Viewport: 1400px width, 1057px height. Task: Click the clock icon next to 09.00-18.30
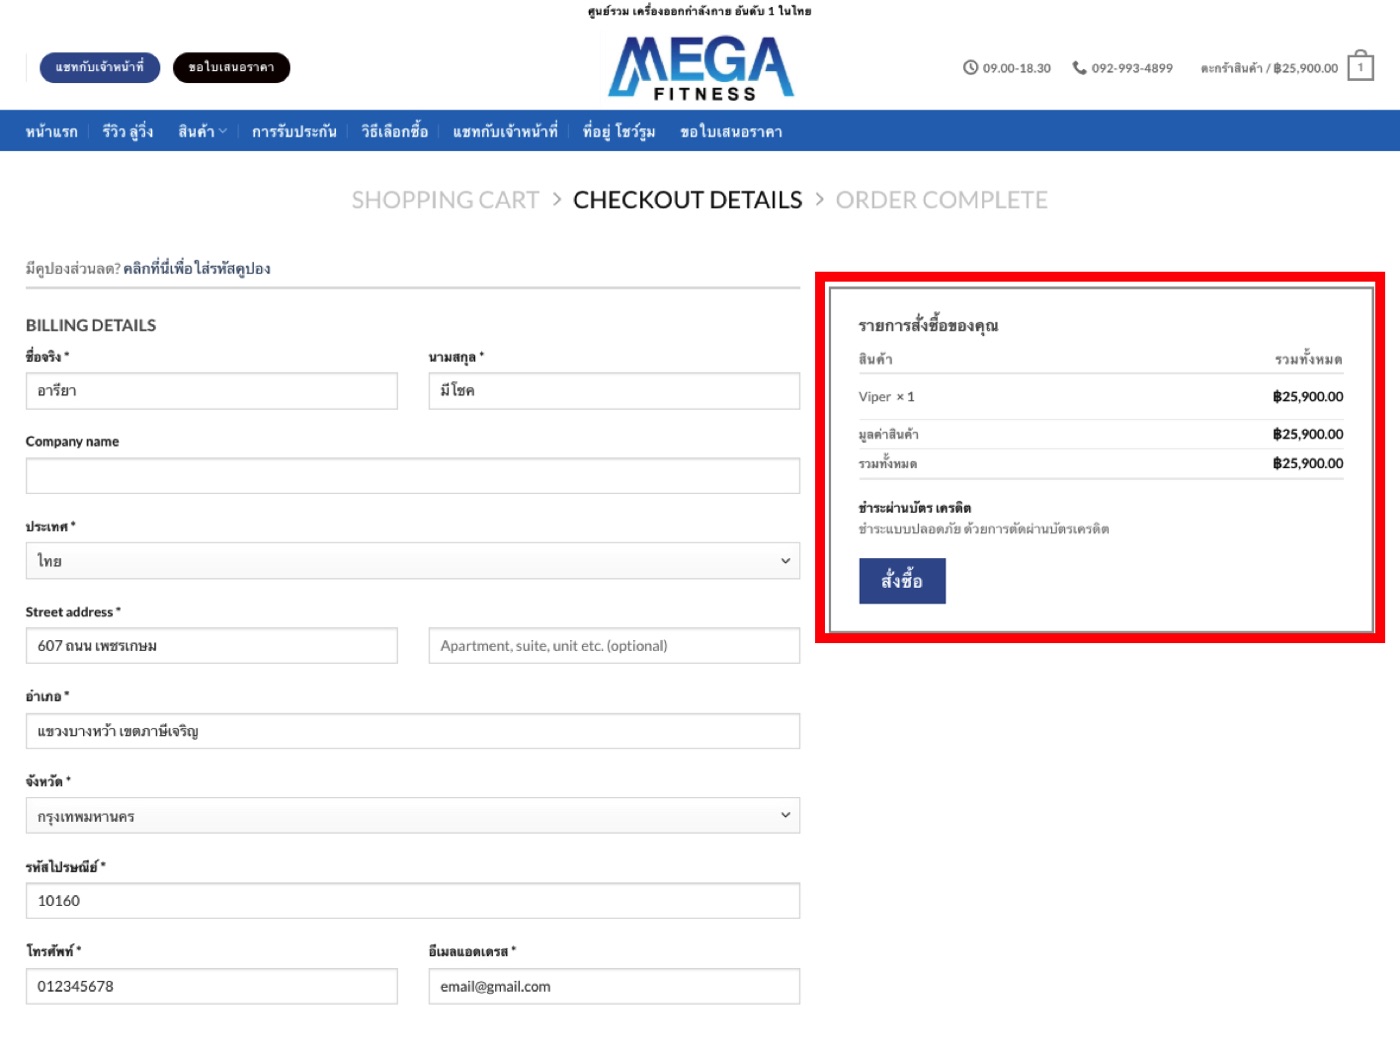point(970,68)
